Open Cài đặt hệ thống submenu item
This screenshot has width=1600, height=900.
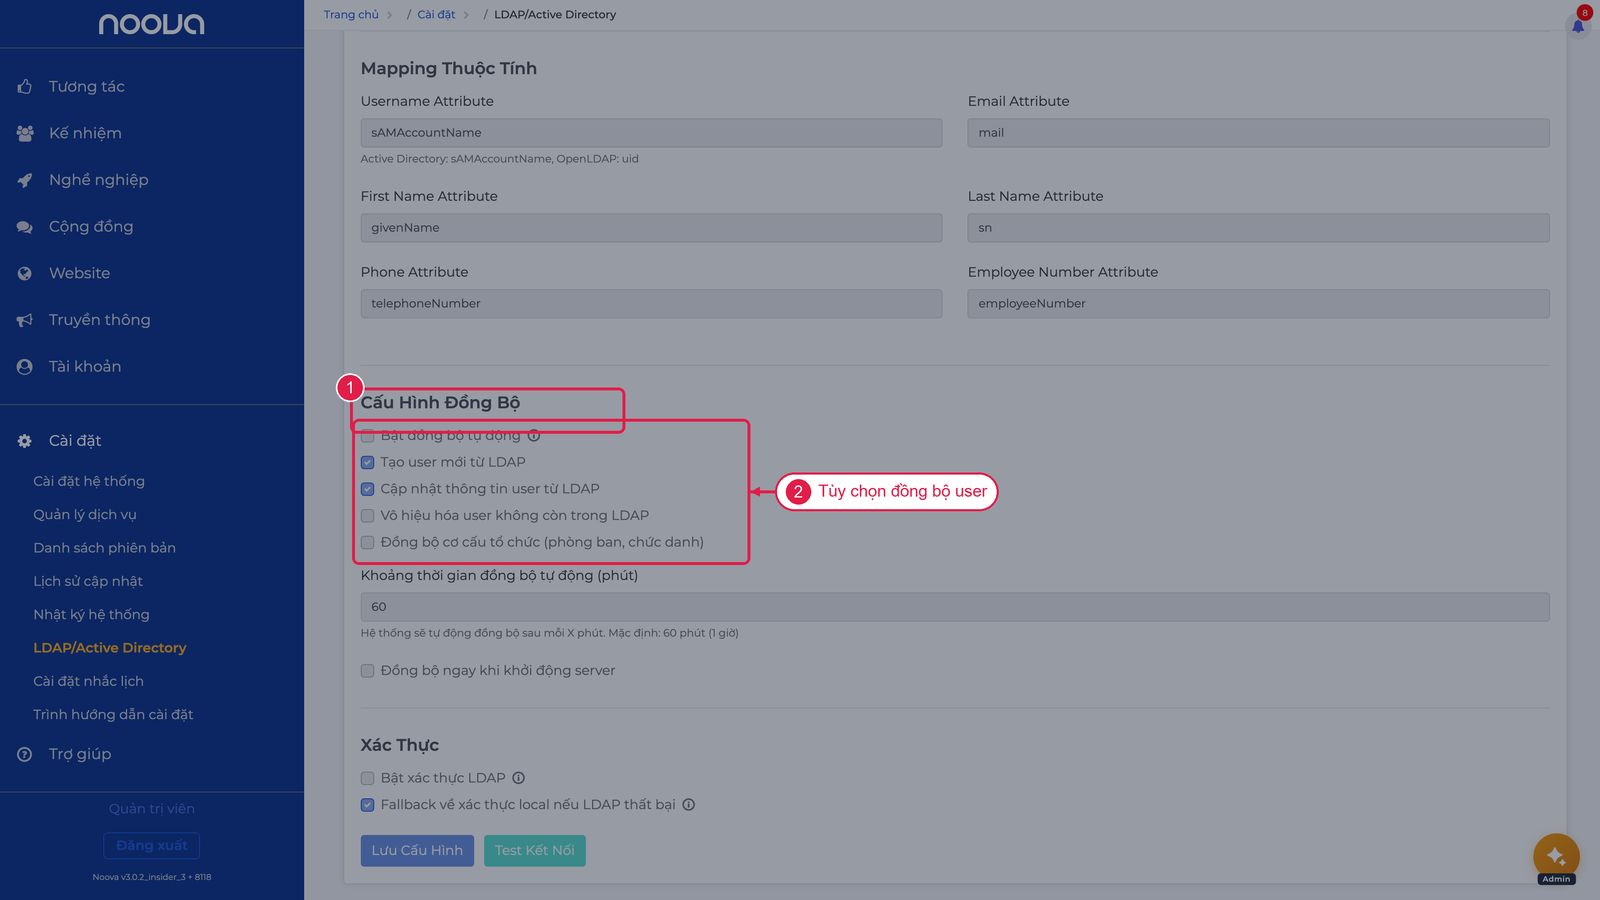point(89,481)
